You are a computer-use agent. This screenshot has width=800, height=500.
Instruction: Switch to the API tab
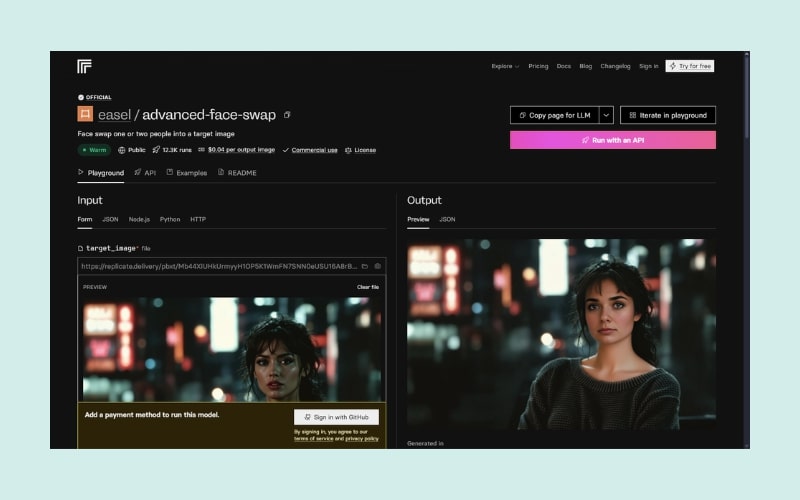click(145, 173)
